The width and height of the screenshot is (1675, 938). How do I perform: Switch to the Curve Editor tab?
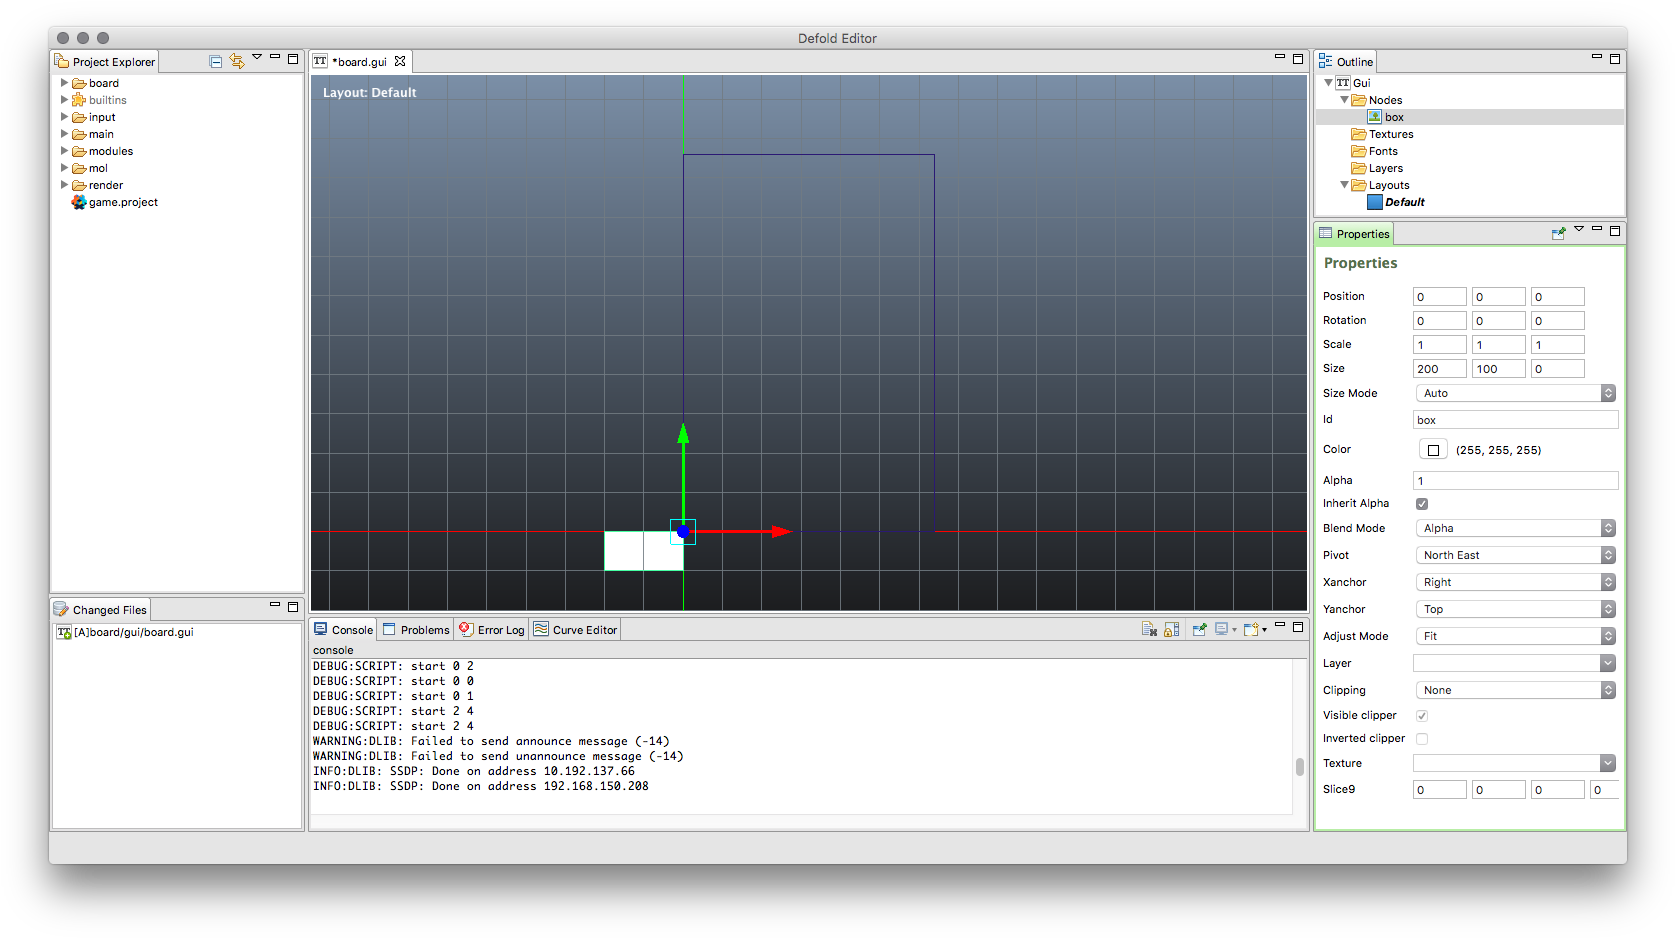tap(575, 629)
